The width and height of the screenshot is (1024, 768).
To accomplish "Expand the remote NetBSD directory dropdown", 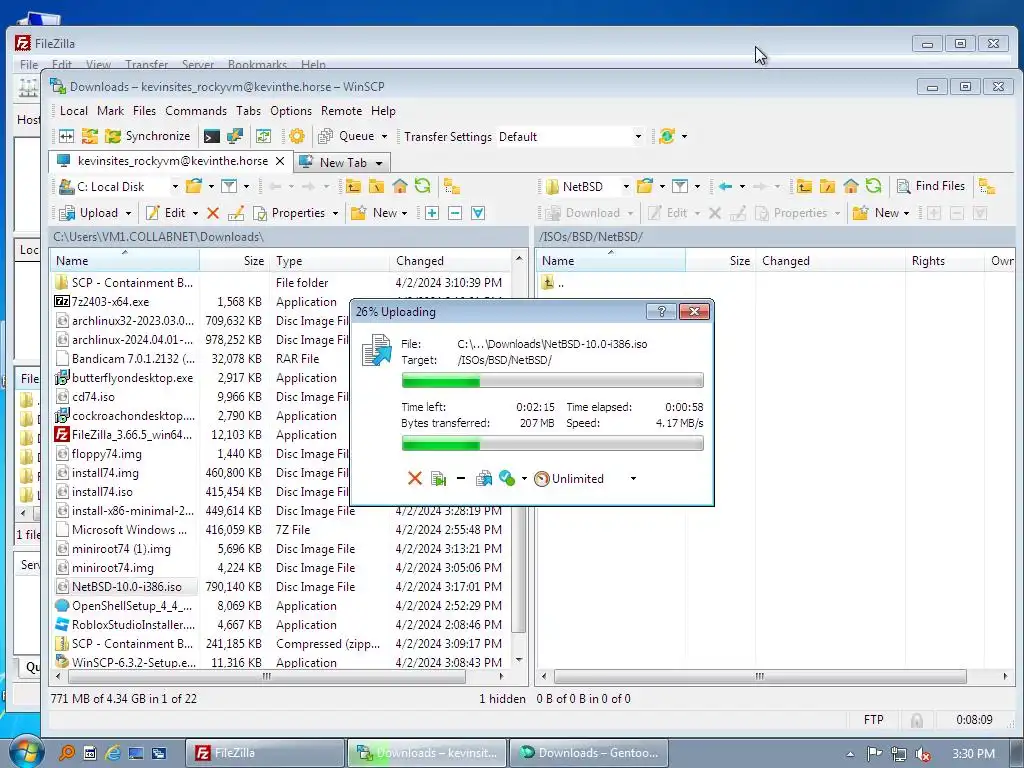I will pyautogui.click(x=626, y=187).
